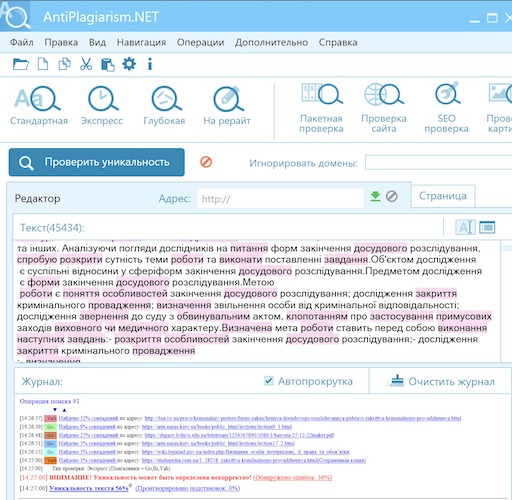Viewport: 512px width, 500px height.
Task: Open the Операции menu
Action: click(200, 42)
